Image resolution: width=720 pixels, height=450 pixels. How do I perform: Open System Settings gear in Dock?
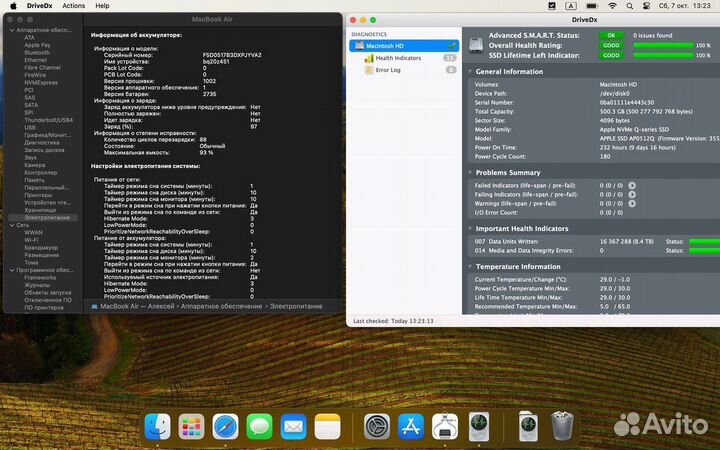(377, 427)
